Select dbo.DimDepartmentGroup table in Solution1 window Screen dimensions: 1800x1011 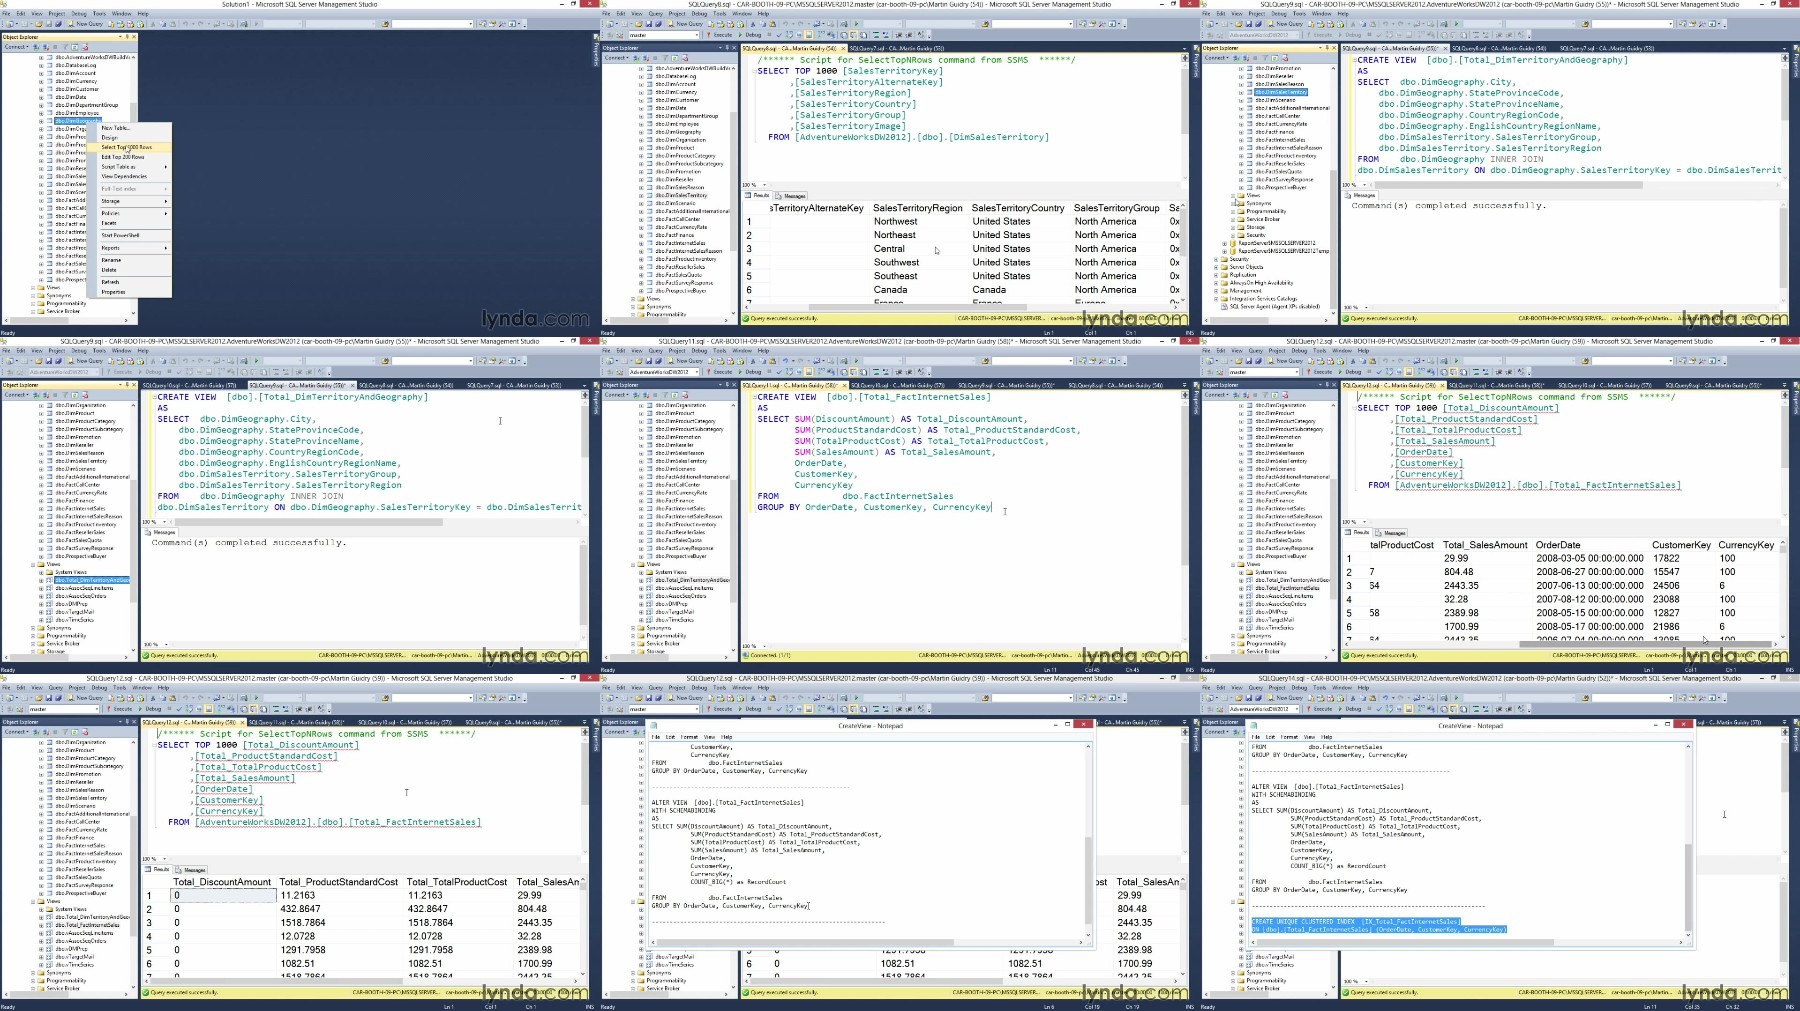click(87, 105)
